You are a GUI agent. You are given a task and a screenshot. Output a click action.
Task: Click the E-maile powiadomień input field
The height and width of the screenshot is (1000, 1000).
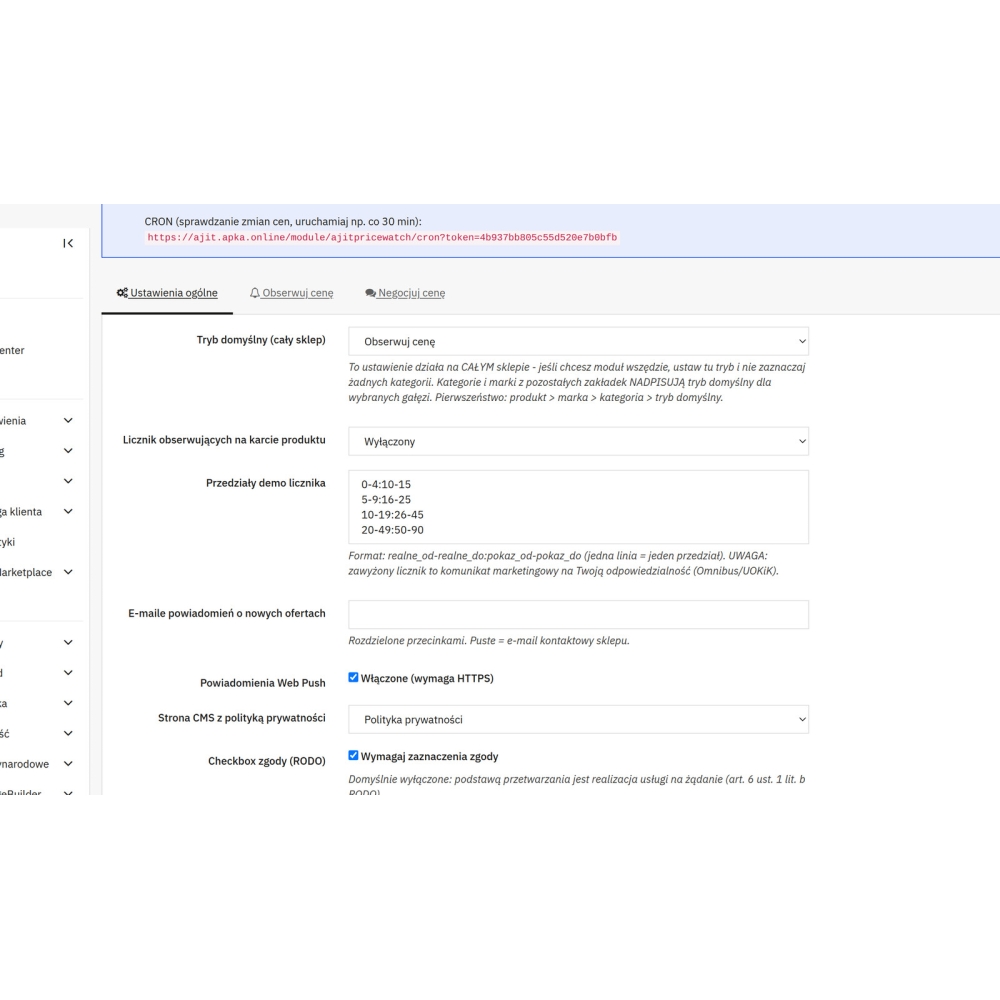coord(578,614)
